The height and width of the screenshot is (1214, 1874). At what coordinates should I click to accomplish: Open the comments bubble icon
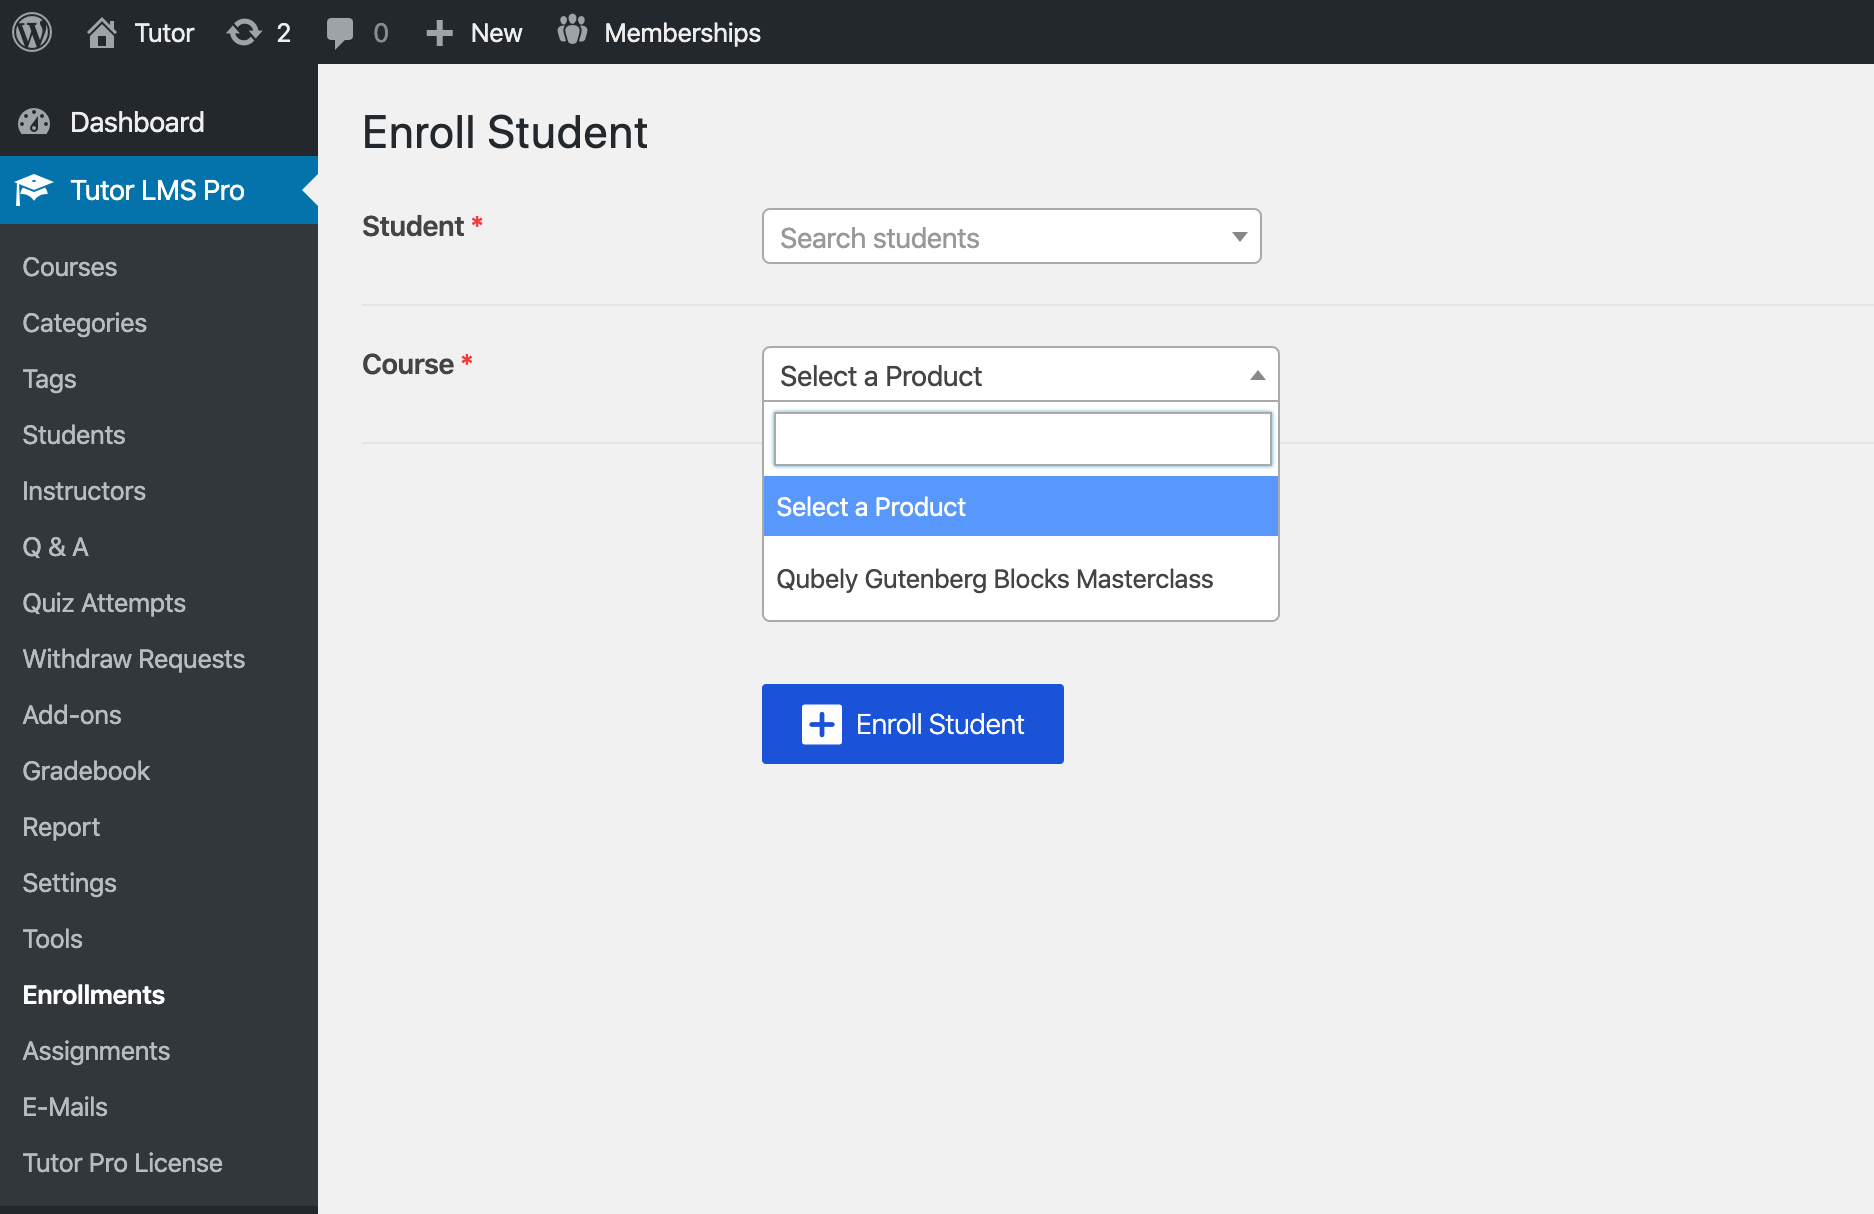coord(340,33)
